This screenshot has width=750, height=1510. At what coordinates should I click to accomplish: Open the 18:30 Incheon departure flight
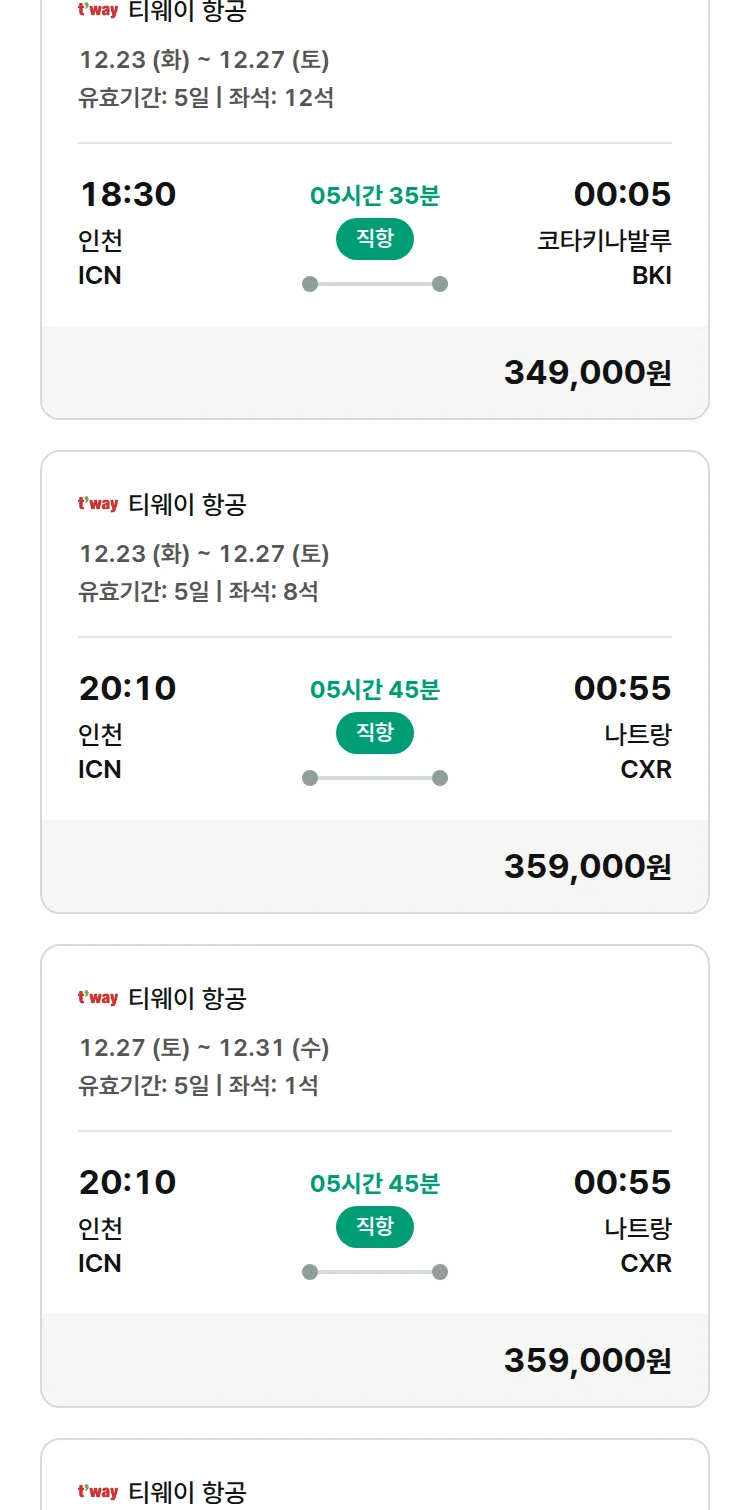tap(127, 194)
